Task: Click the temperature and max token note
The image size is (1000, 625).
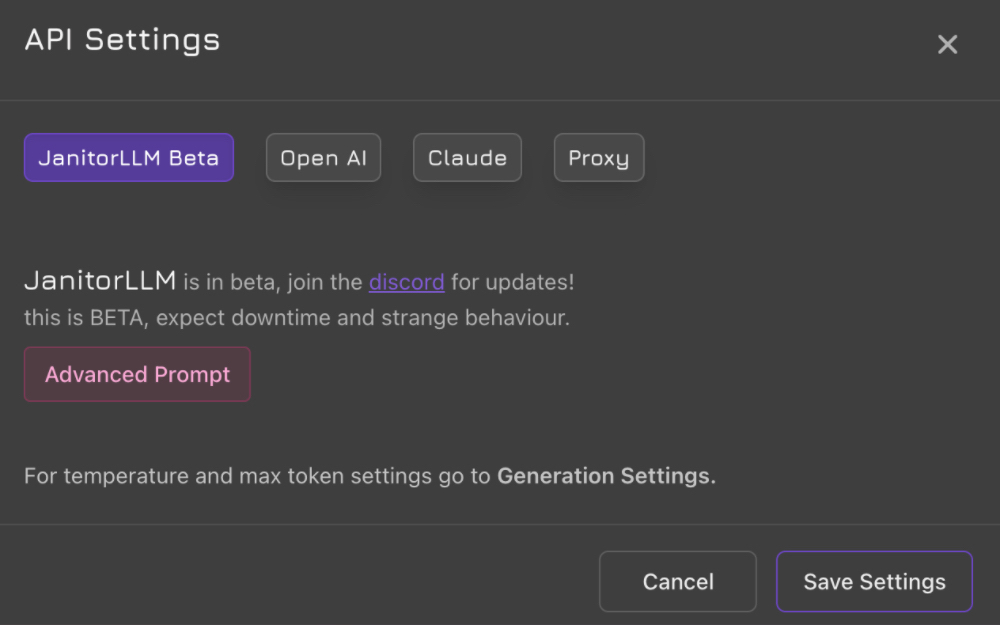Action: click(x=260, y=476)
